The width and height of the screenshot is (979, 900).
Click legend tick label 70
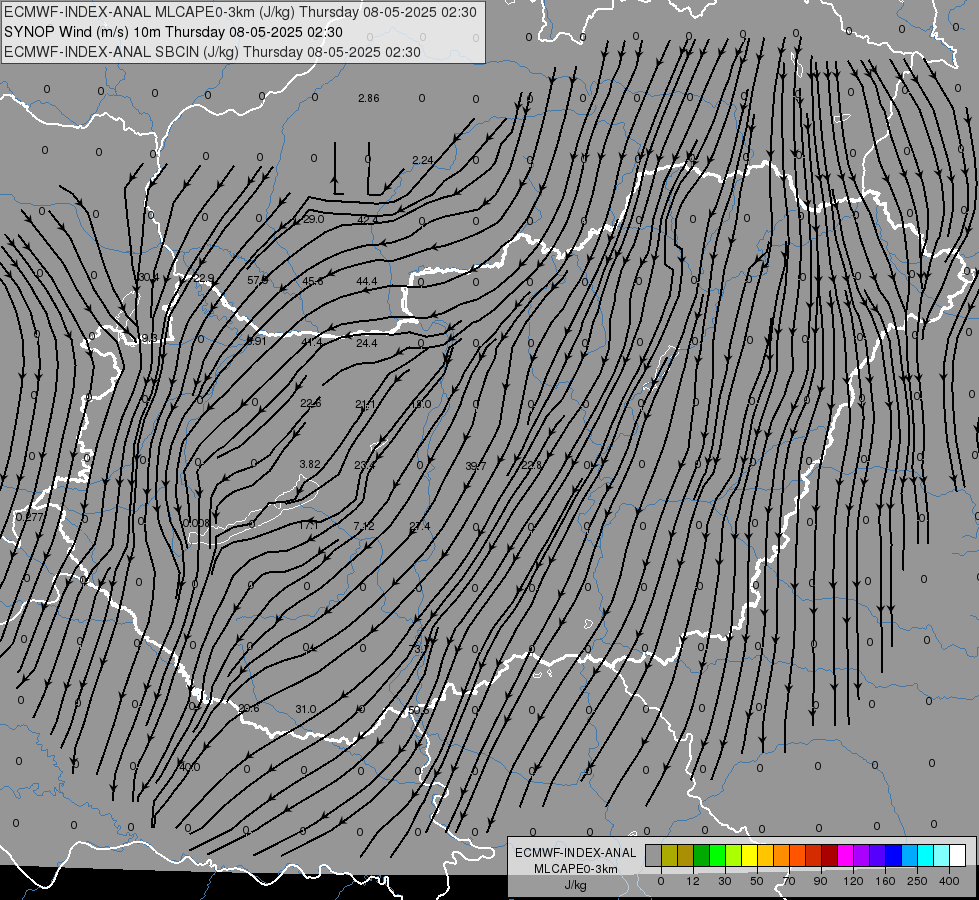pyautogui.click(x=789, y=881)
